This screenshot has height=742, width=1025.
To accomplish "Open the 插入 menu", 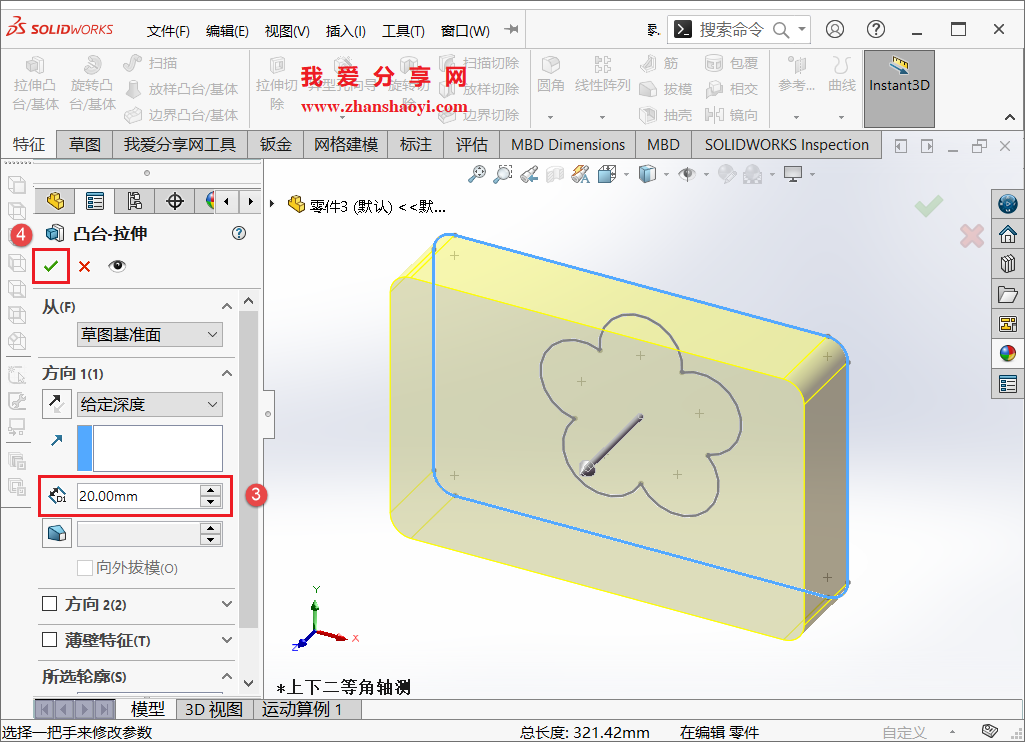I will [x=345, y=30].
